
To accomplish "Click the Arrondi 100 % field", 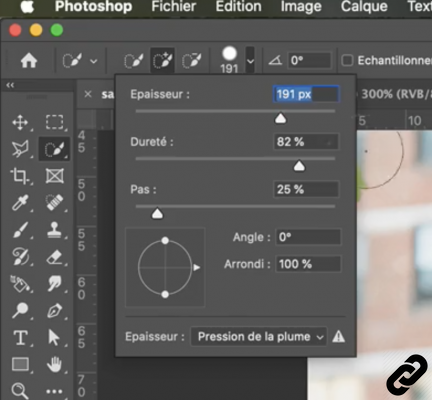I will (308, 264).
